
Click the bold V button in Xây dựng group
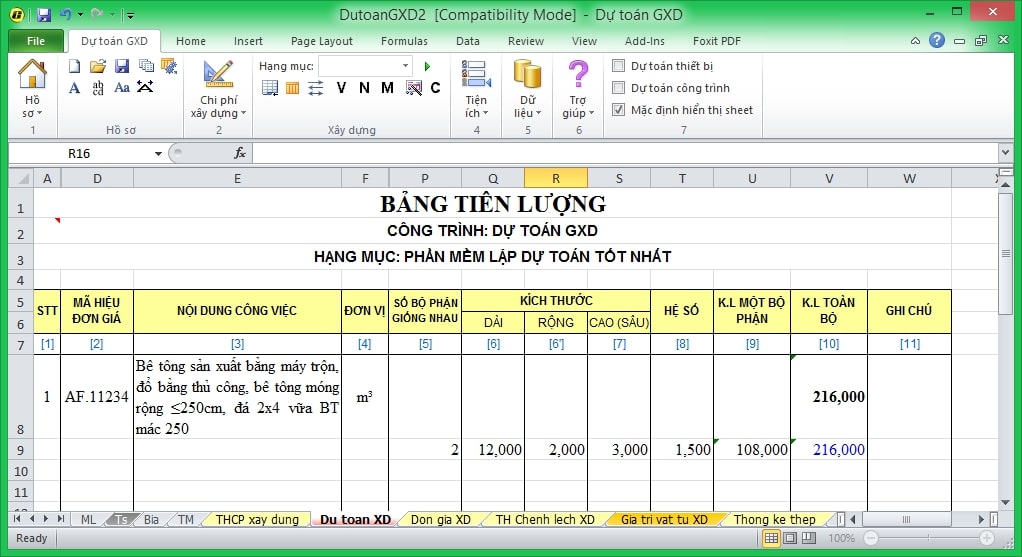[x=341, y=88]
